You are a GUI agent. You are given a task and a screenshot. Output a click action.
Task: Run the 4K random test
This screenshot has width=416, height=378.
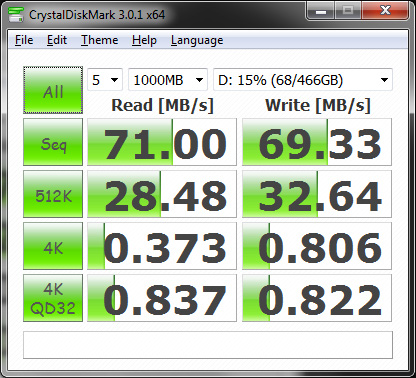tap(53, 246)
